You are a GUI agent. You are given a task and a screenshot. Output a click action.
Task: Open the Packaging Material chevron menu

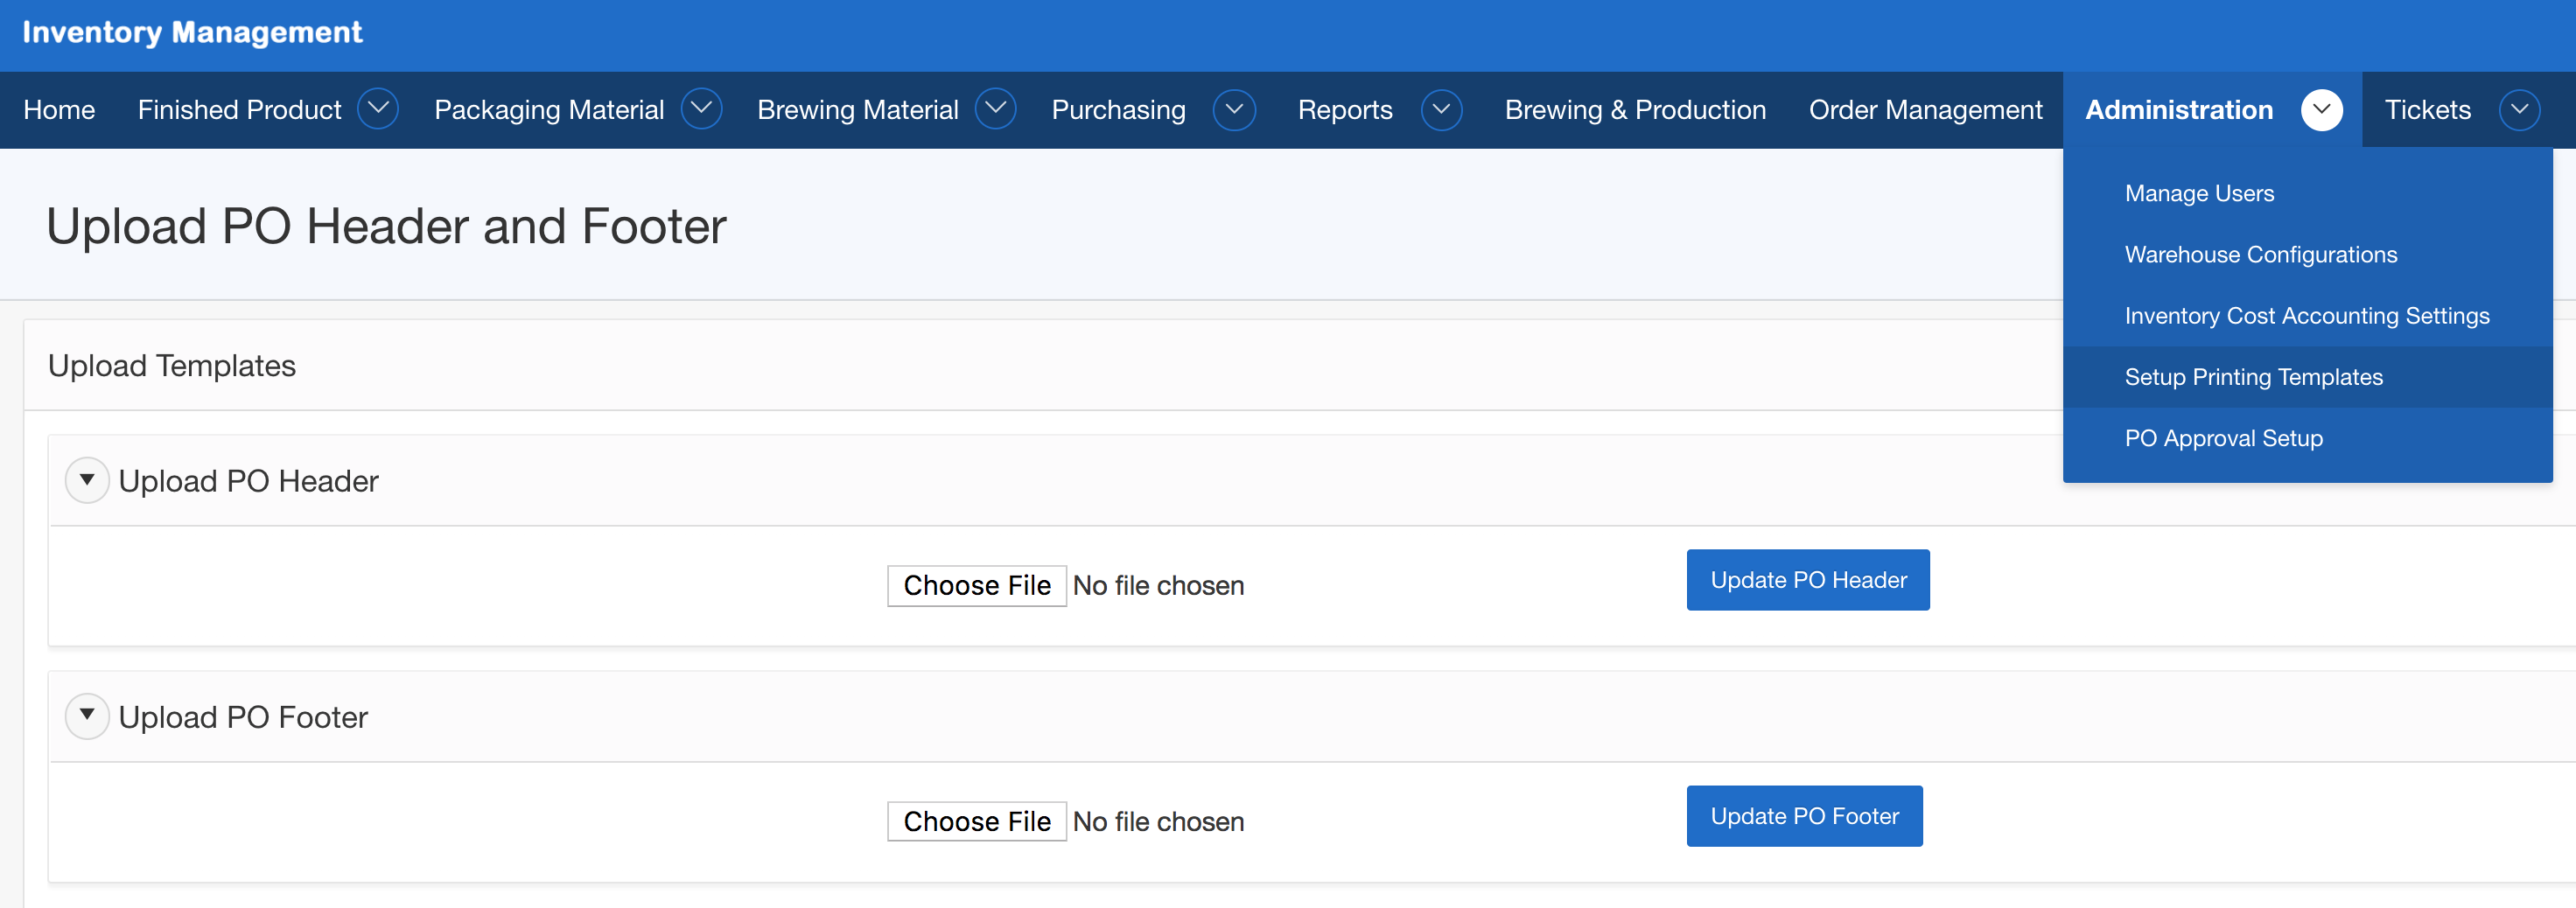(x=701, y=109)
